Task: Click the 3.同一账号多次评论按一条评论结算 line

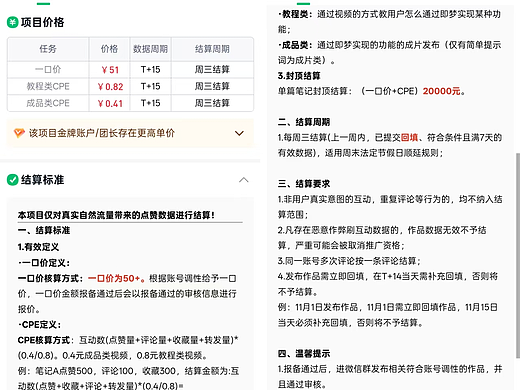Action: pyautogui.click(x=349, y=261)
